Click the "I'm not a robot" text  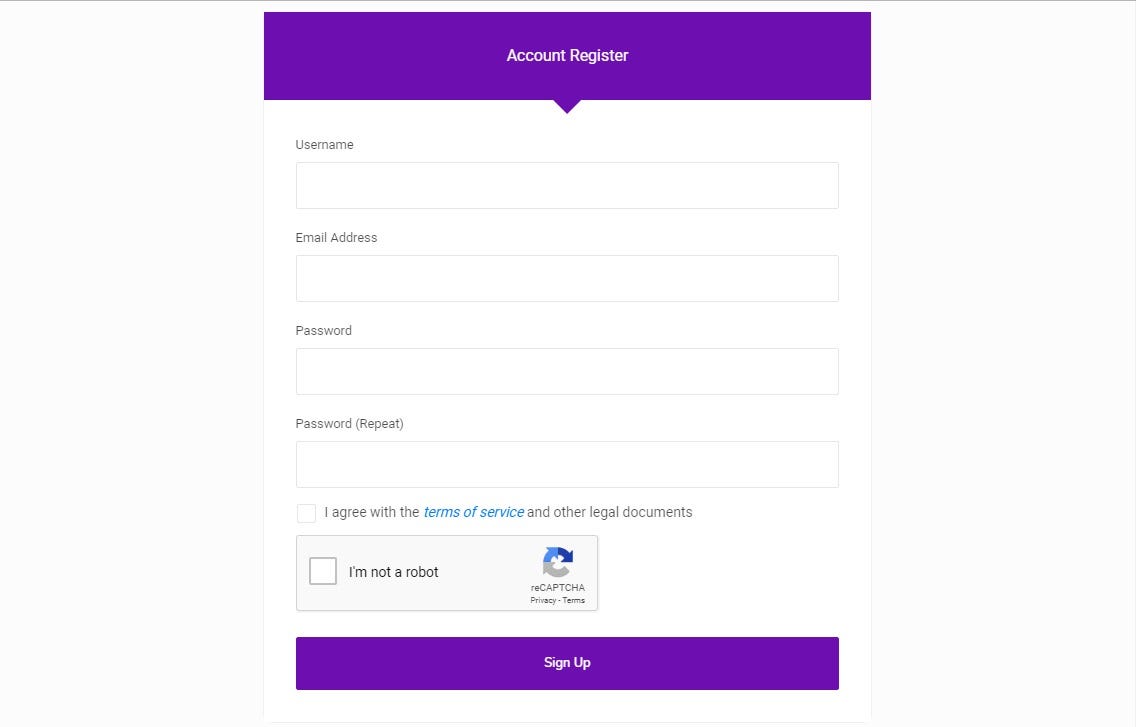[393, 571]
